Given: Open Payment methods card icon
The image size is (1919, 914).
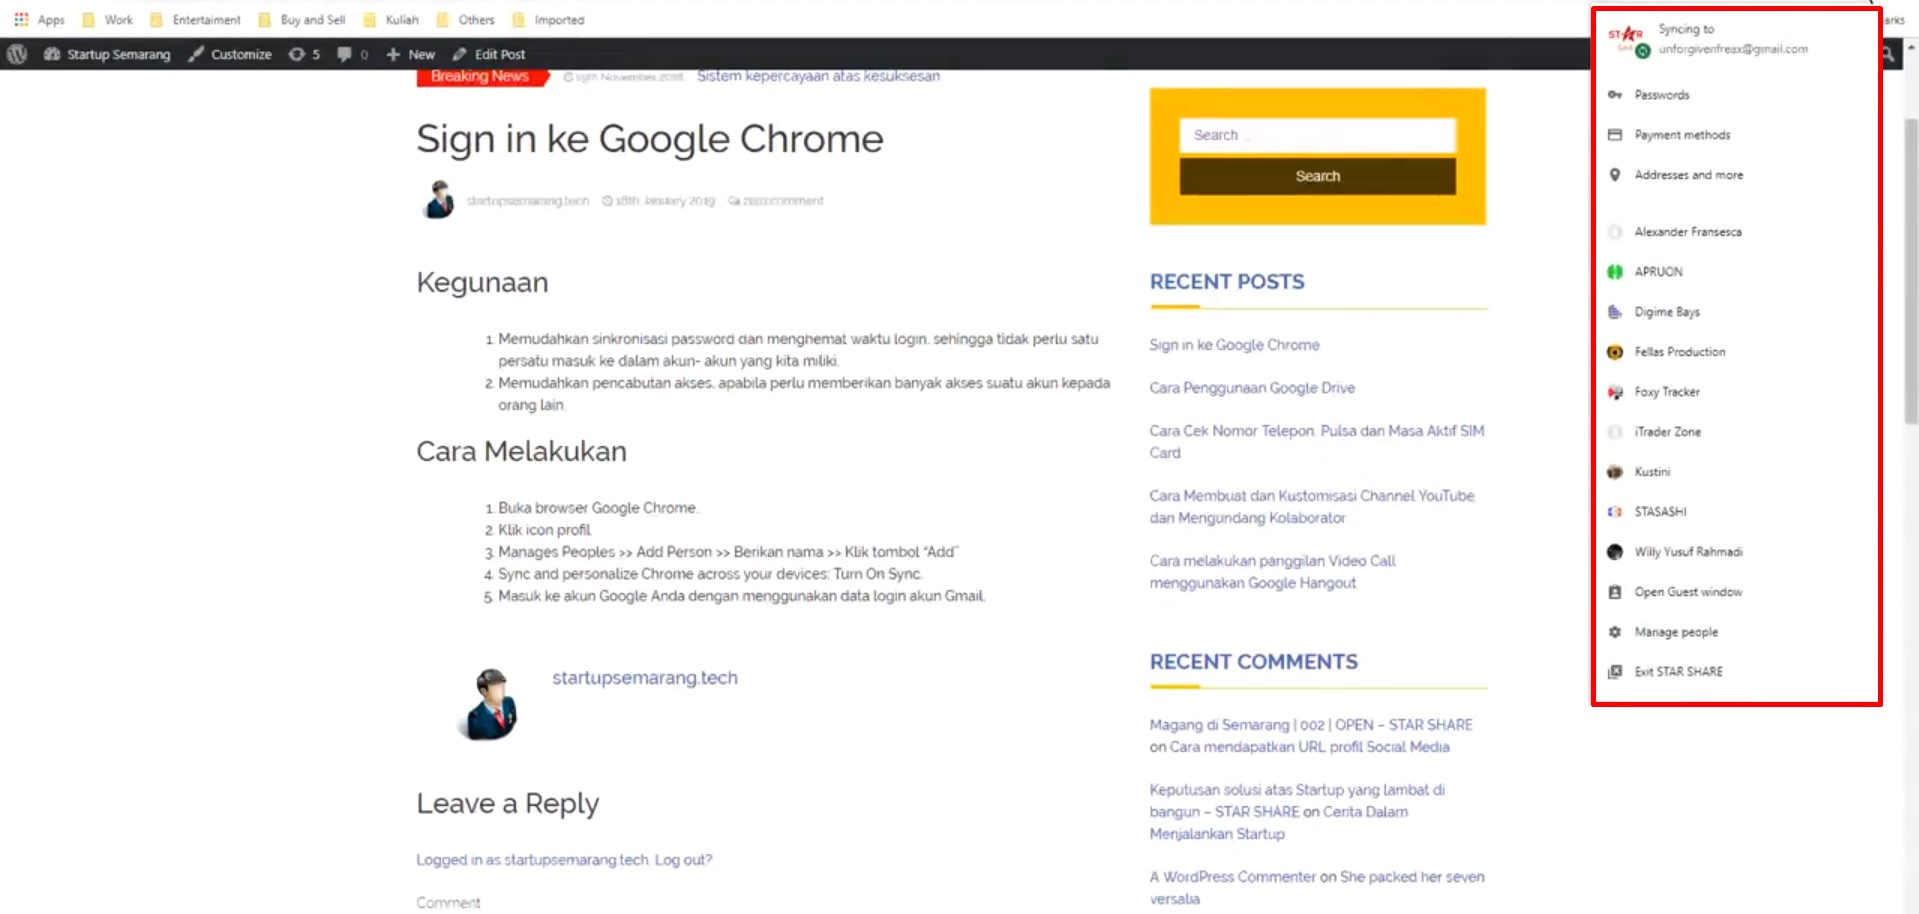Looking at the screenshot, I should (1615, 135).
